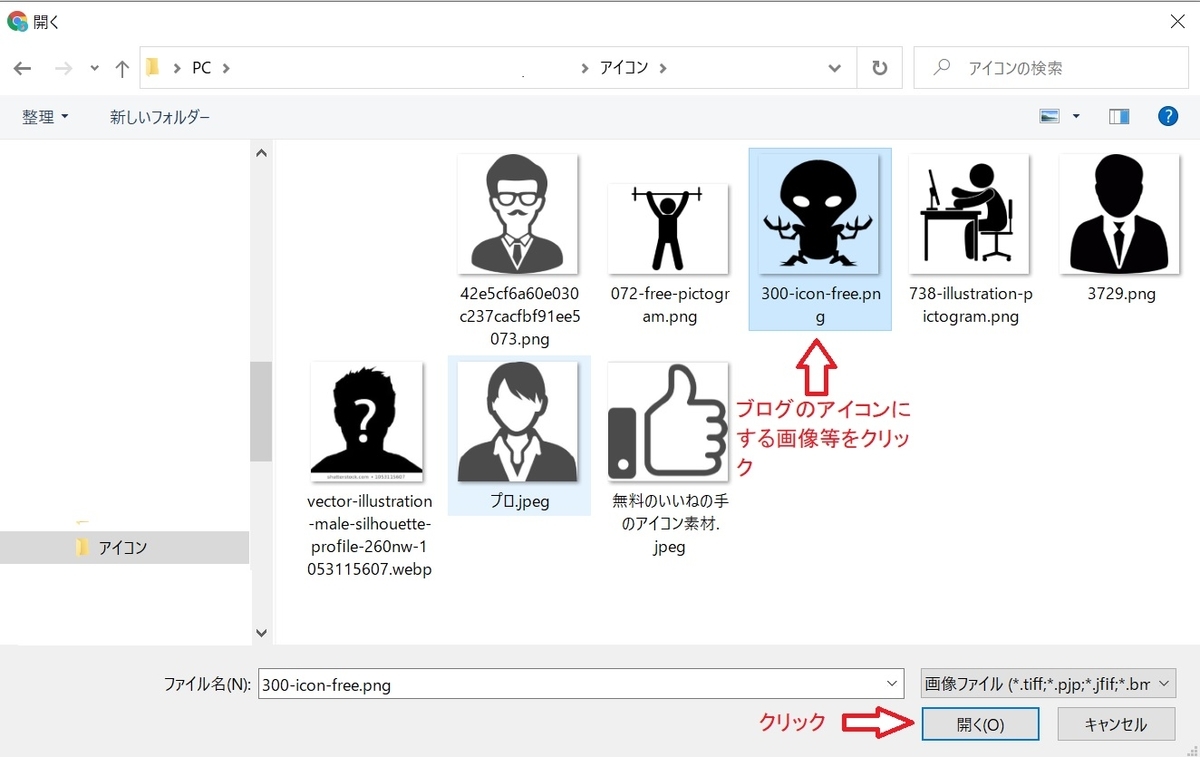1200x757 pixels.
Task: Click PC in the breadcrumb path
Action: (x=201, y=67)
